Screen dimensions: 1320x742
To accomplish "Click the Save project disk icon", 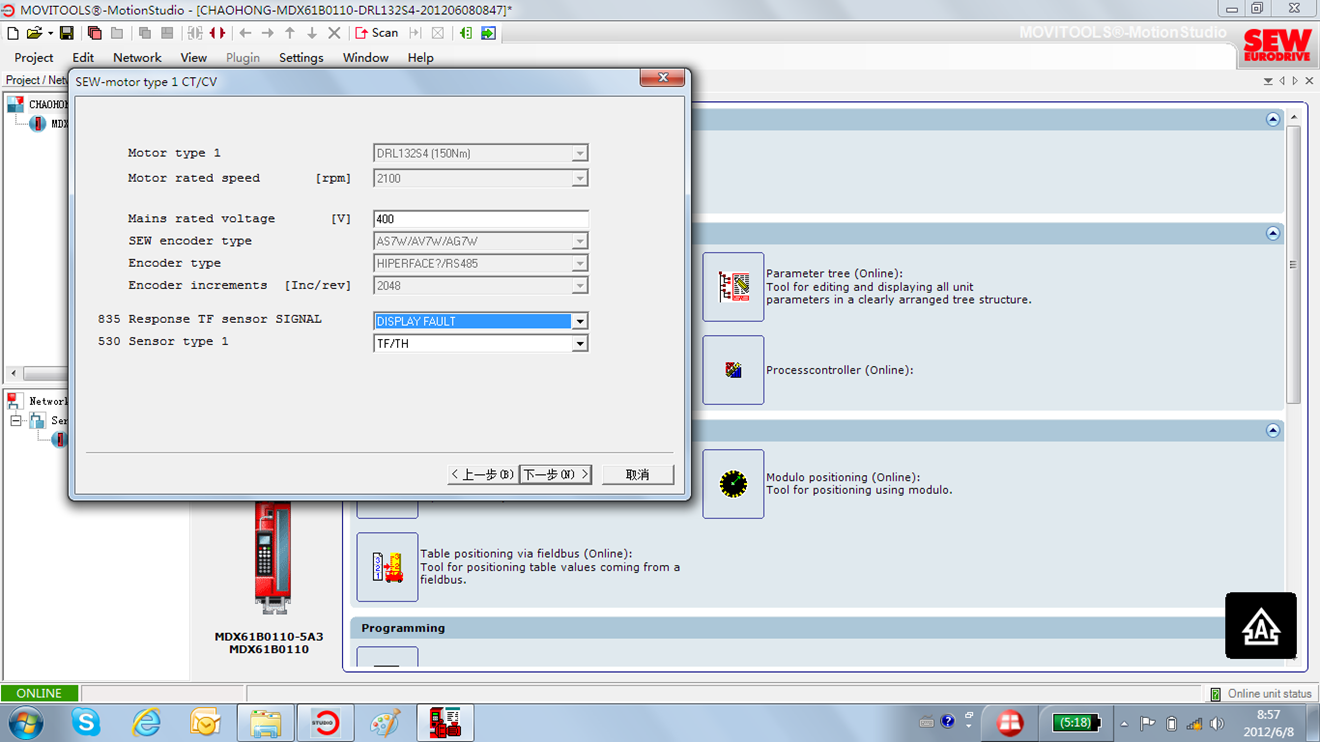I will coord(67,33).
